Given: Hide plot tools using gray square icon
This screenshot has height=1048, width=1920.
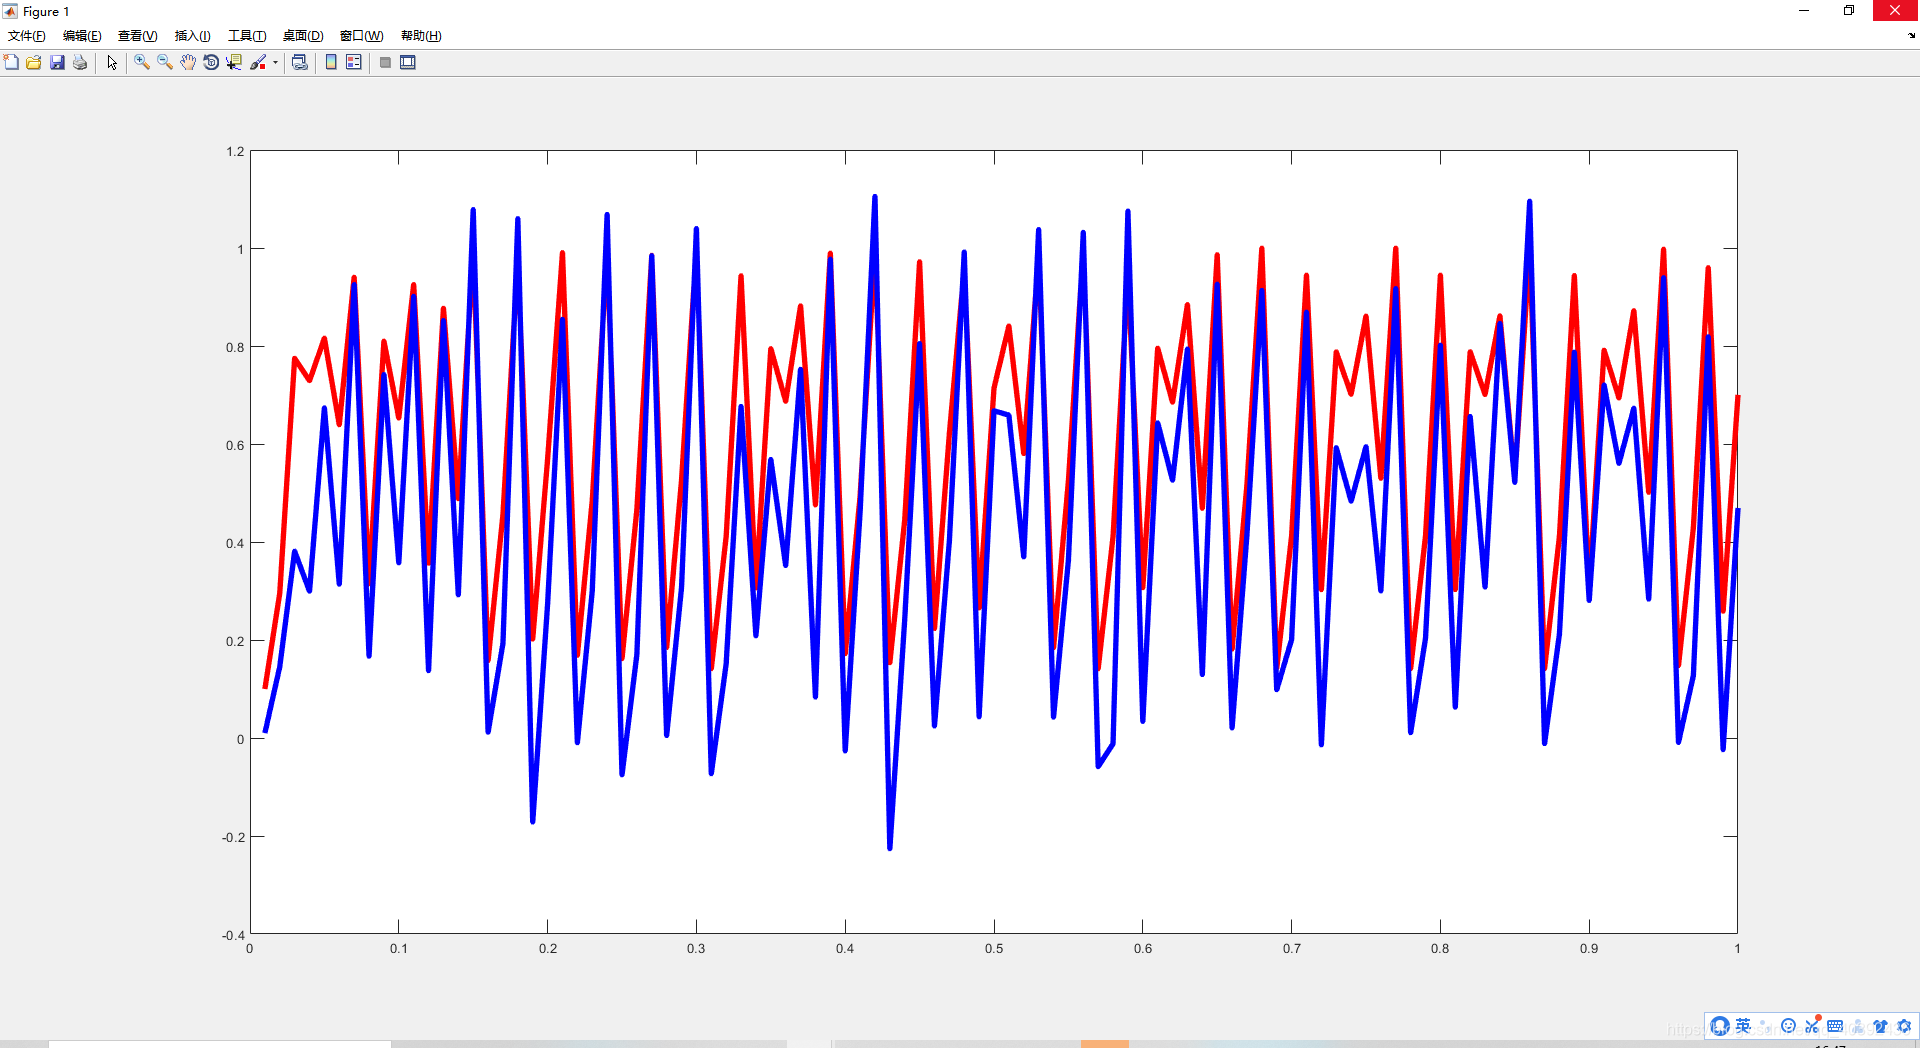Looking at the screenshot, I should 385,62.
